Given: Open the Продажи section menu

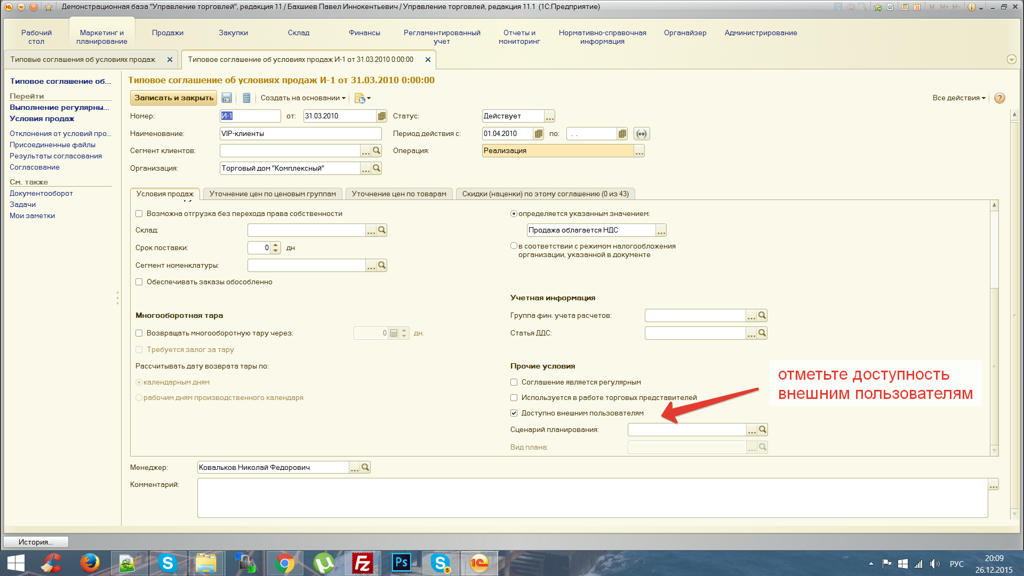Looking at the screenshot, I should [167, 33].
